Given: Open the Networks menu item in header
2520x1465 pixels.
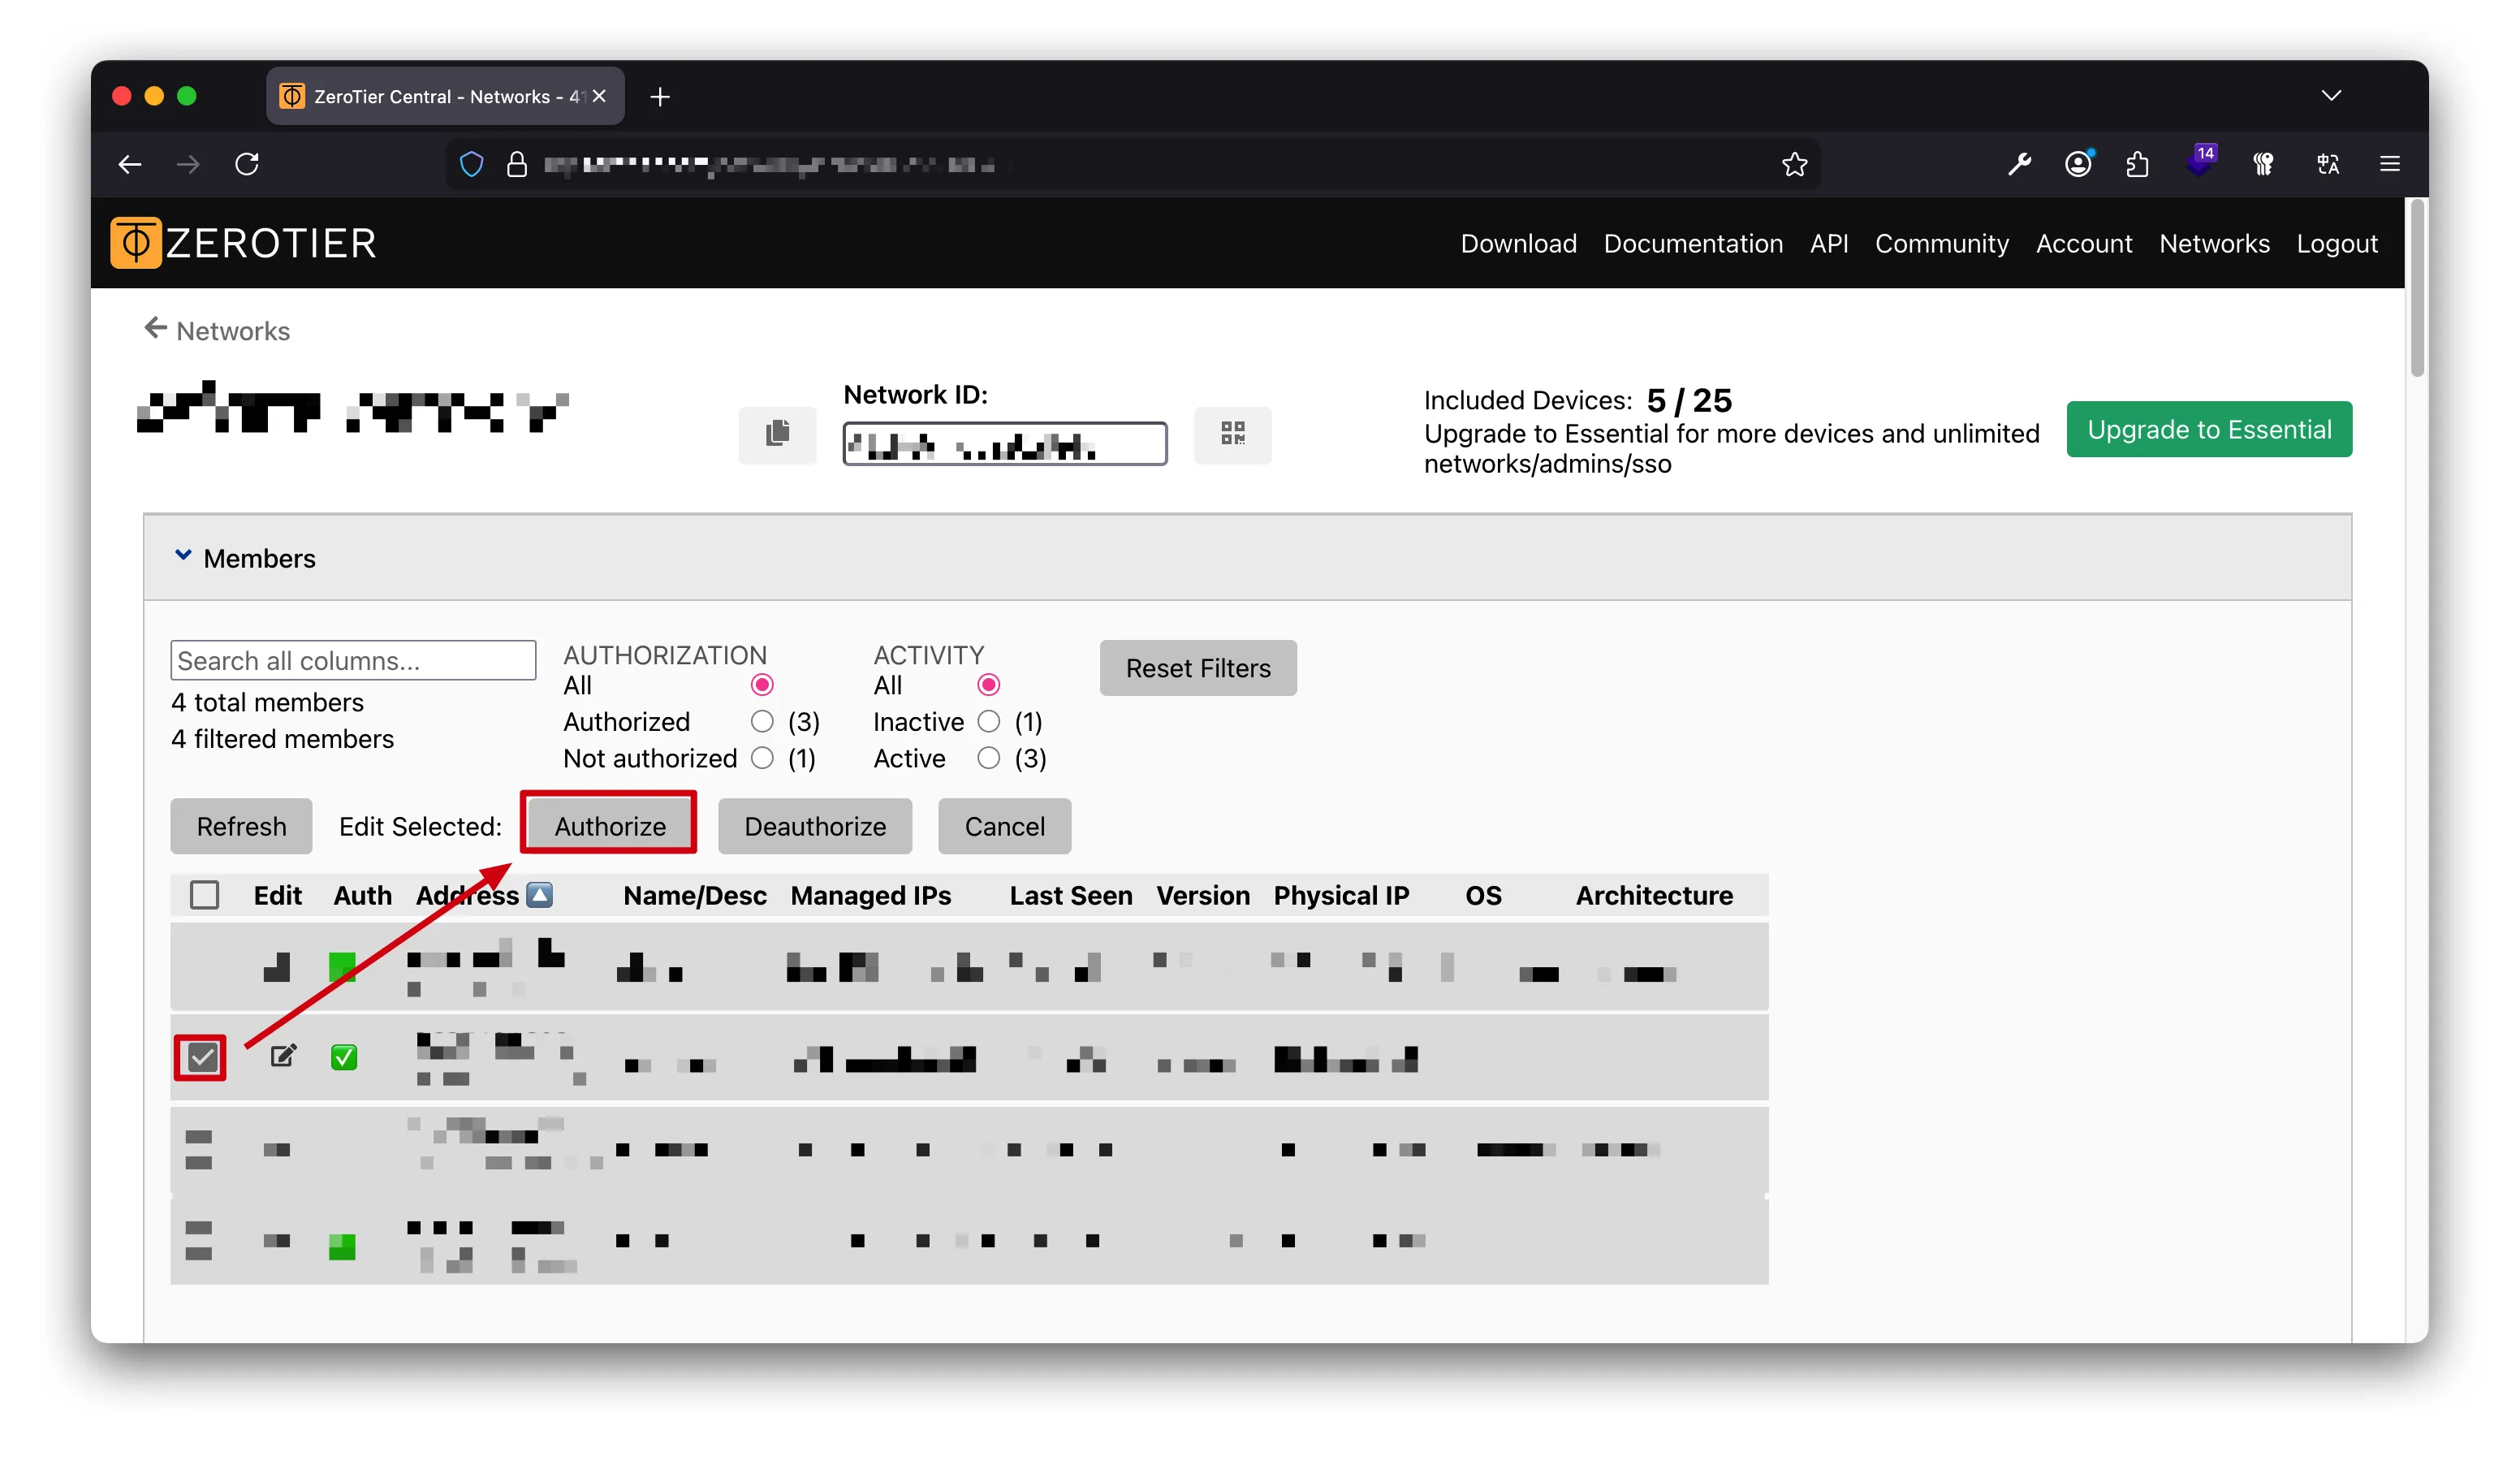Looking at the screenshot, I should point(2214,243).
